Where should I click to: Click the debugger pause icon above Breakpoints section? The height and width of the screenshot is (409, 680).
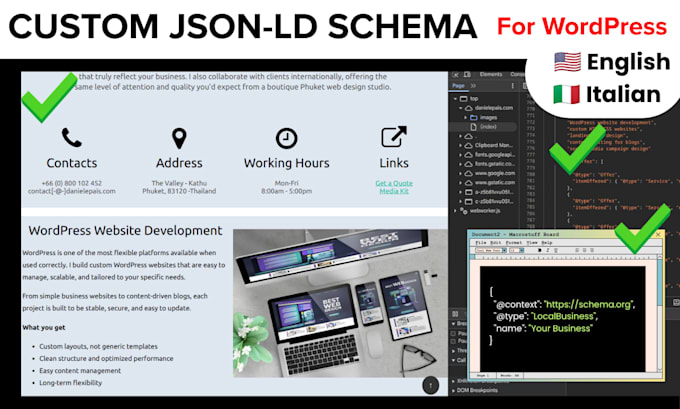click(x=455, y=314)
